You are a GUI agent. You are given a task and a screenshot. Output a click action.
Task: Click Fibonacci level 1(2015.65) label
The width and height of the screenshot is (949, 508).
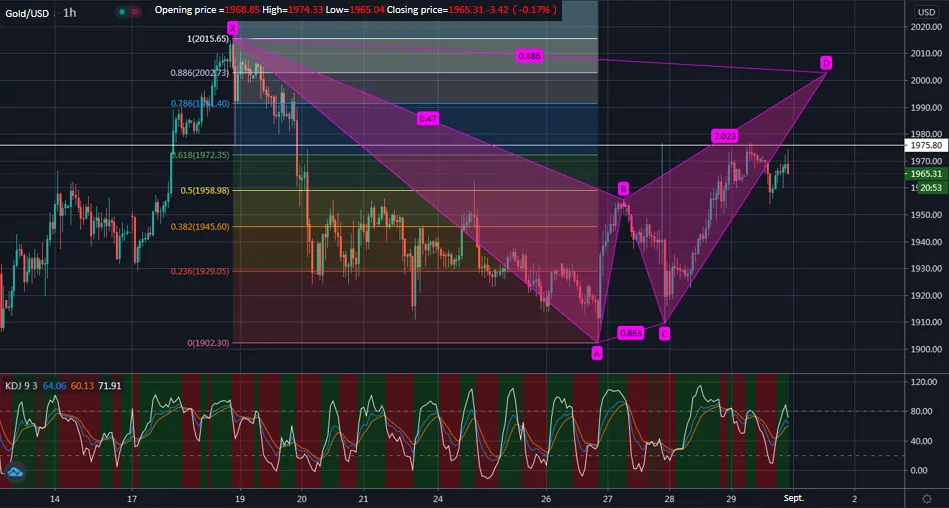pyautogui.click(x=208, y=39)
